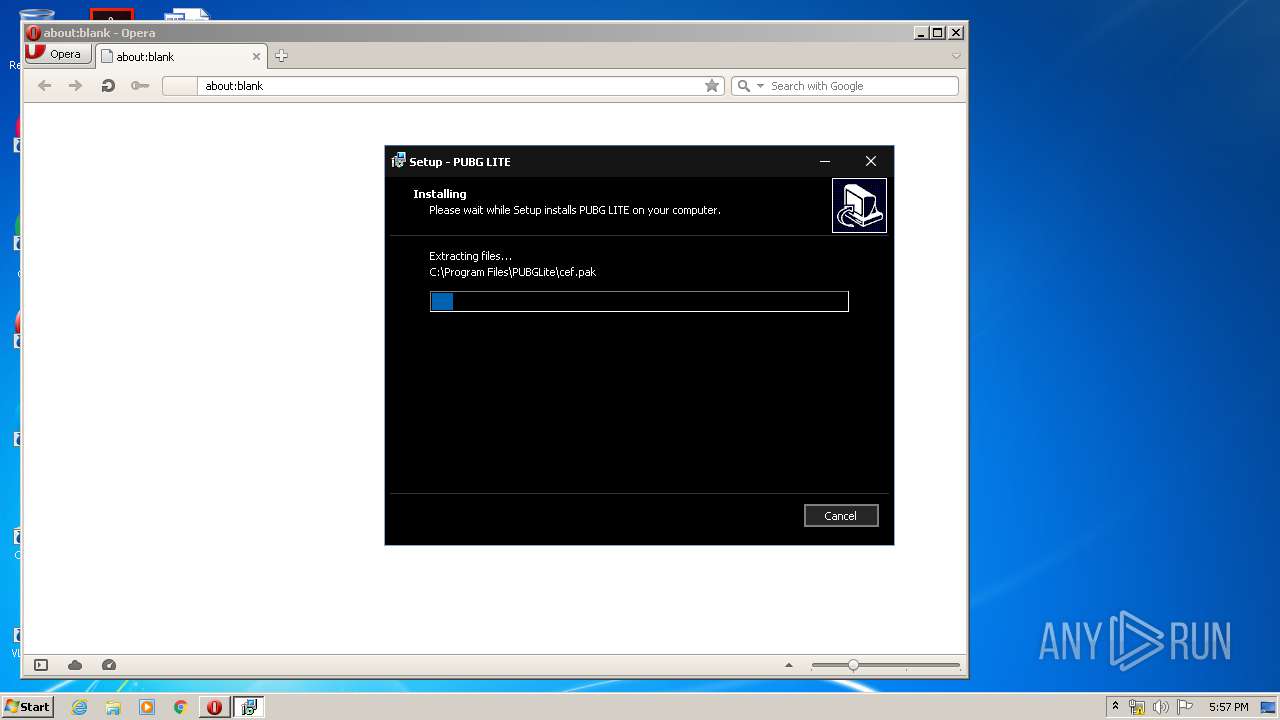Reload the page in Opera
Screen dimensions: 1280x720
(x=108, y=86)
